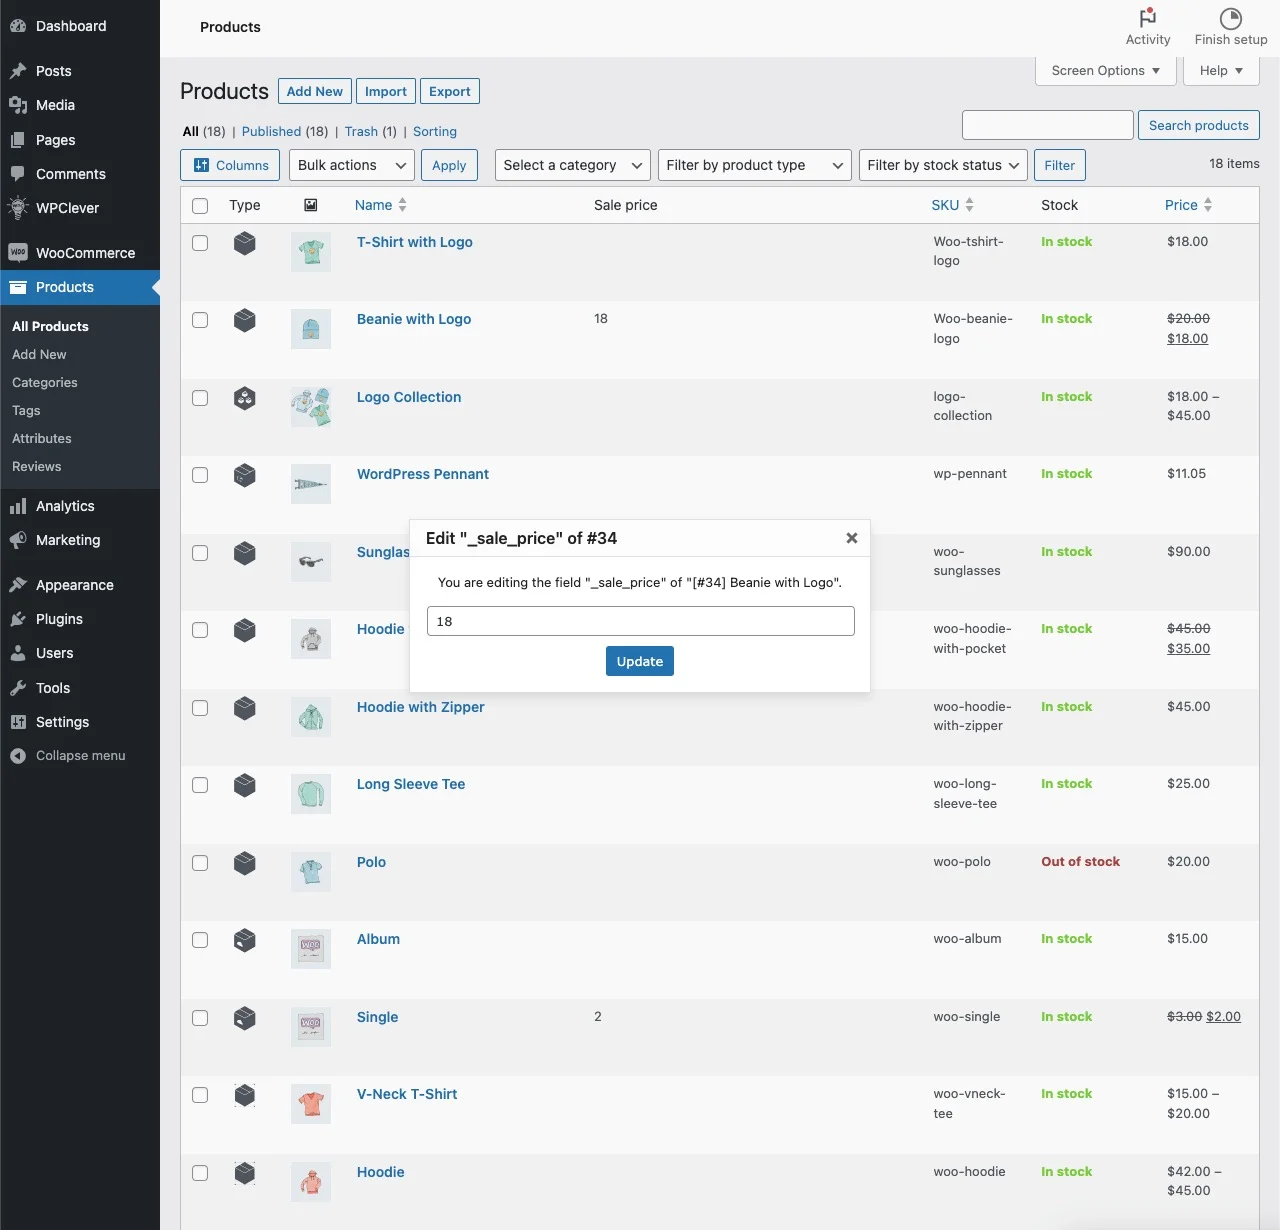Click product type icon for V-Neck T-Shirt
The height and width of the screenshot is (1230, 1280).
[245, 1095]
